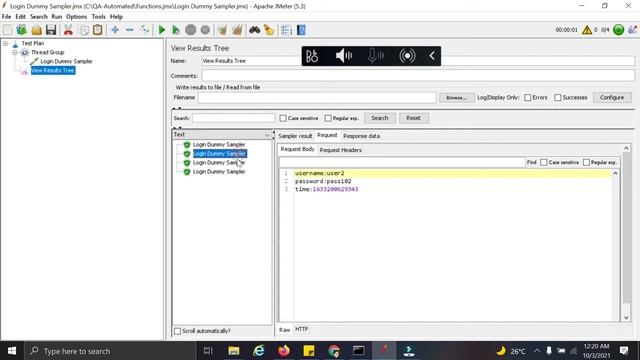Open Firefox from the taskbar
Screen dimensions: 640x360
click(284, 351)
